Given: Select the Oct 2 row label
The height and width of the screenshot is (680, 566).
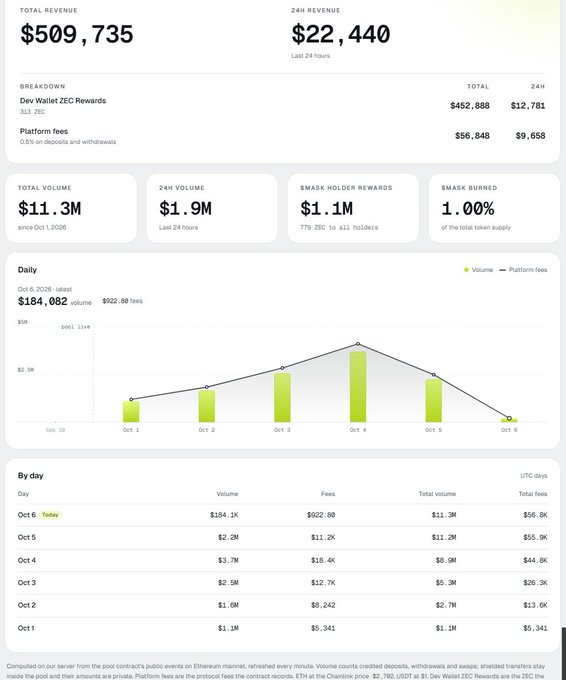Looking at the screenshot, I should pyautogui.click(x=27, y=605).
